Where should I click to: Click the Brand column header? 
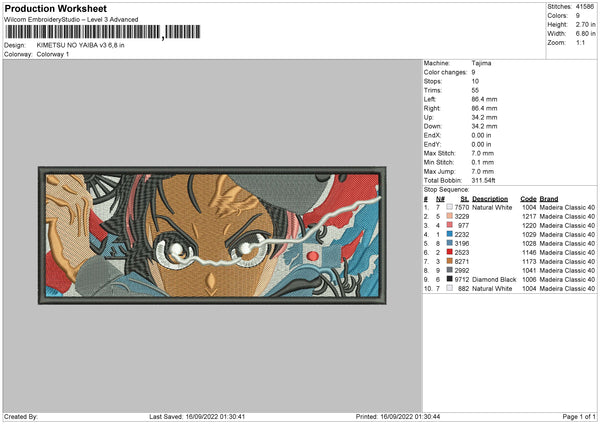(549, 199)
